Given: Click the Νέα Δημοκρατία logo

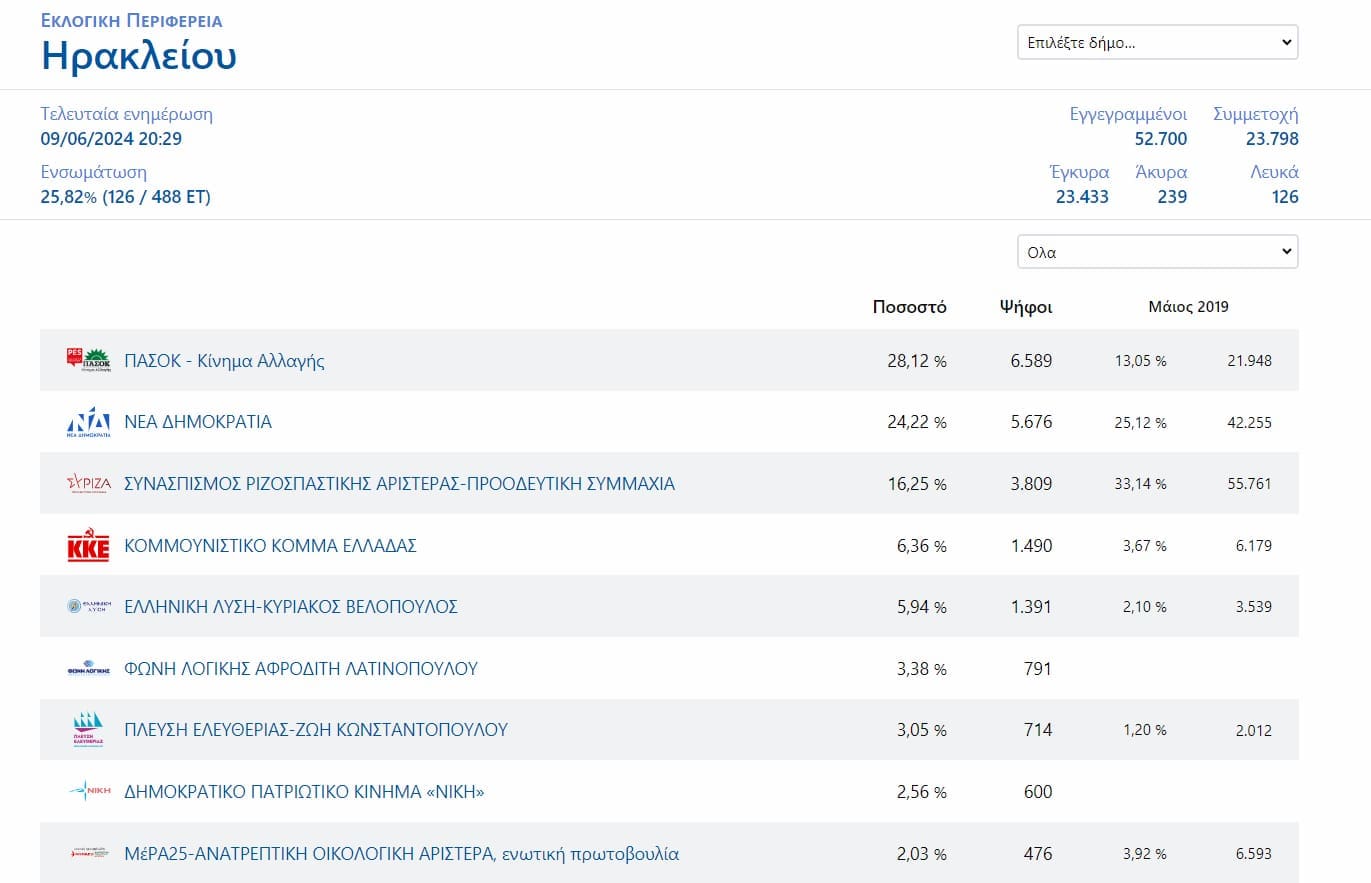Looking at the screenshot, I should click(x=88, y=422).
